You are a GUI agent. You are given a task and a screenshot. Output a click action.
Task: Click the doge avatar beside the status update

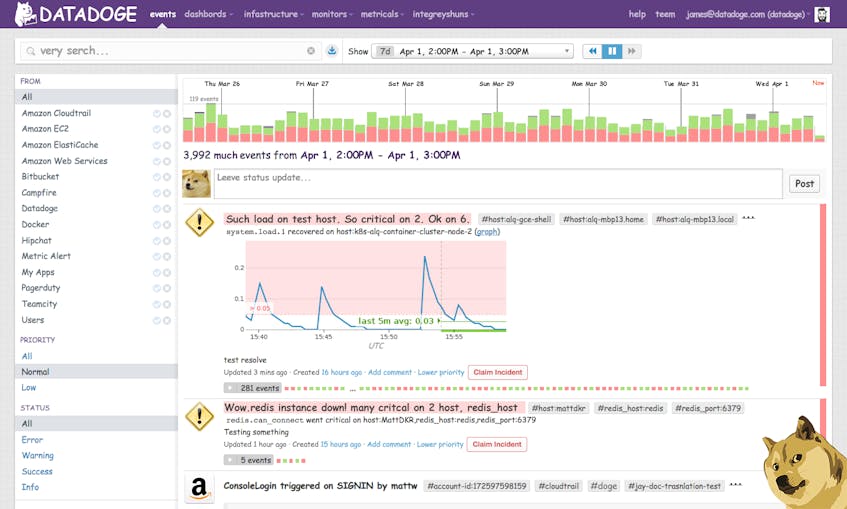point(196,183)
